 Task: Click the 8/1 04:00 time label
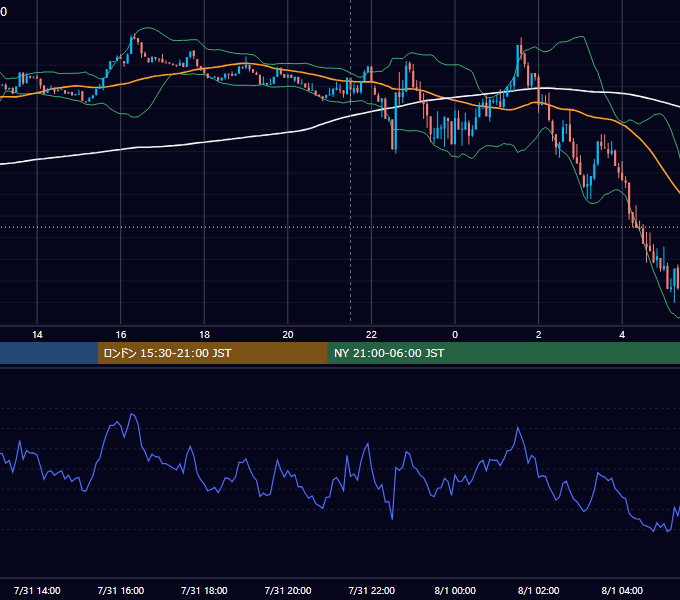(622, 590)
